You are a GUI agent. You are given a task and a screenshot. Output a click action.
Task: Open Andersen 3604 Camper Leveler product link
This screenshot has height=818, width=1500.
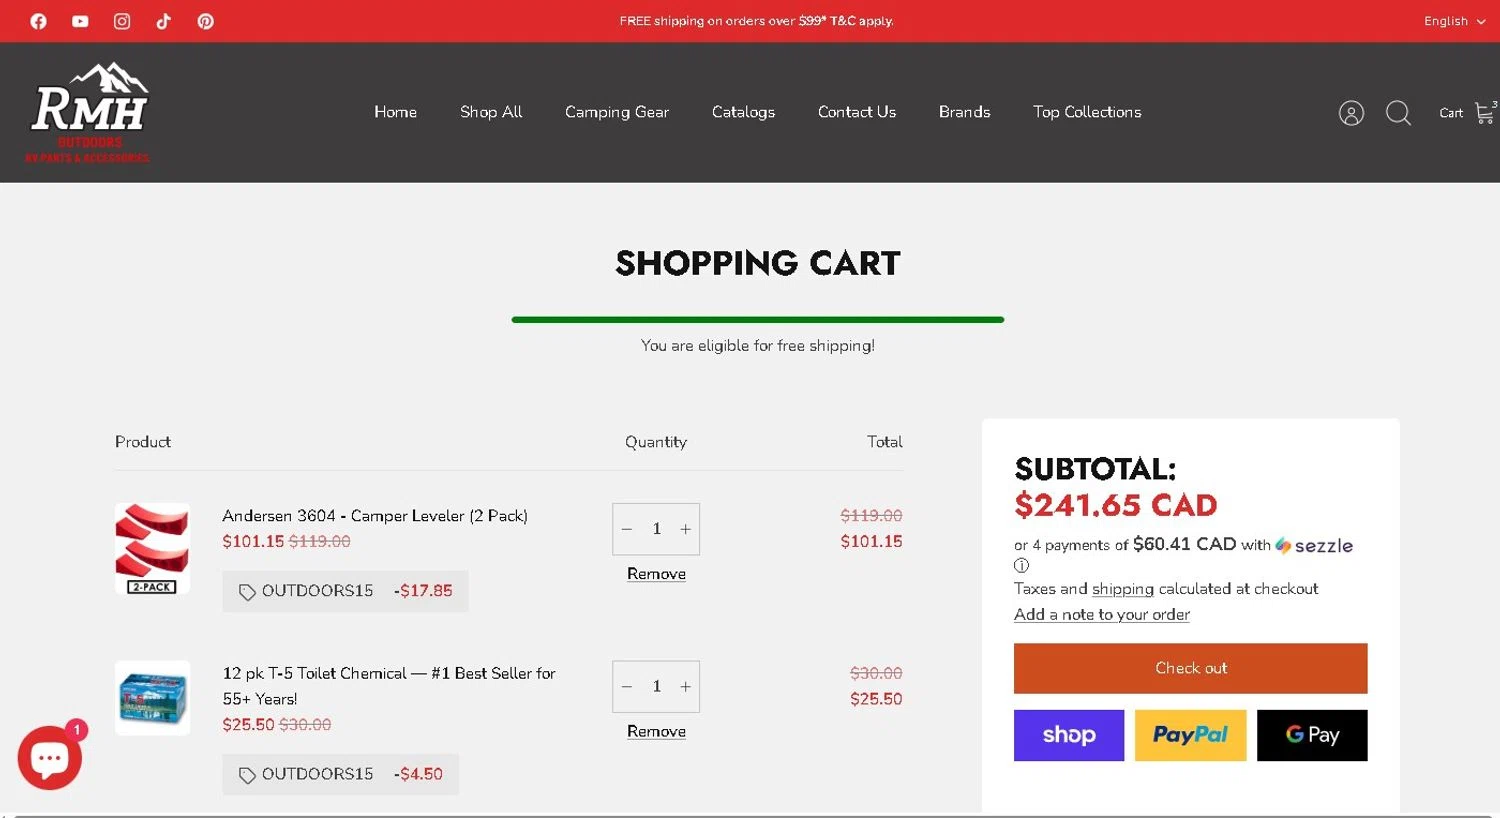tap(375, 516)
